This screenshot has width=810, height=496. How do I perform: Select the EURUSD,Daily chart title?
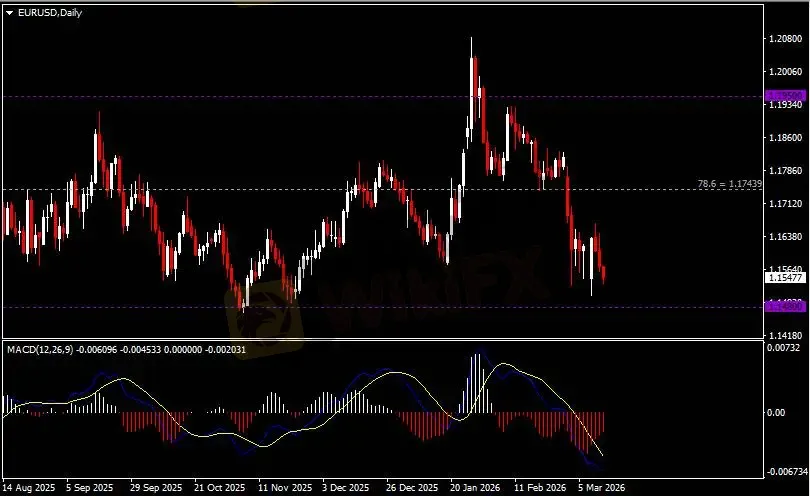click(50, 13)
